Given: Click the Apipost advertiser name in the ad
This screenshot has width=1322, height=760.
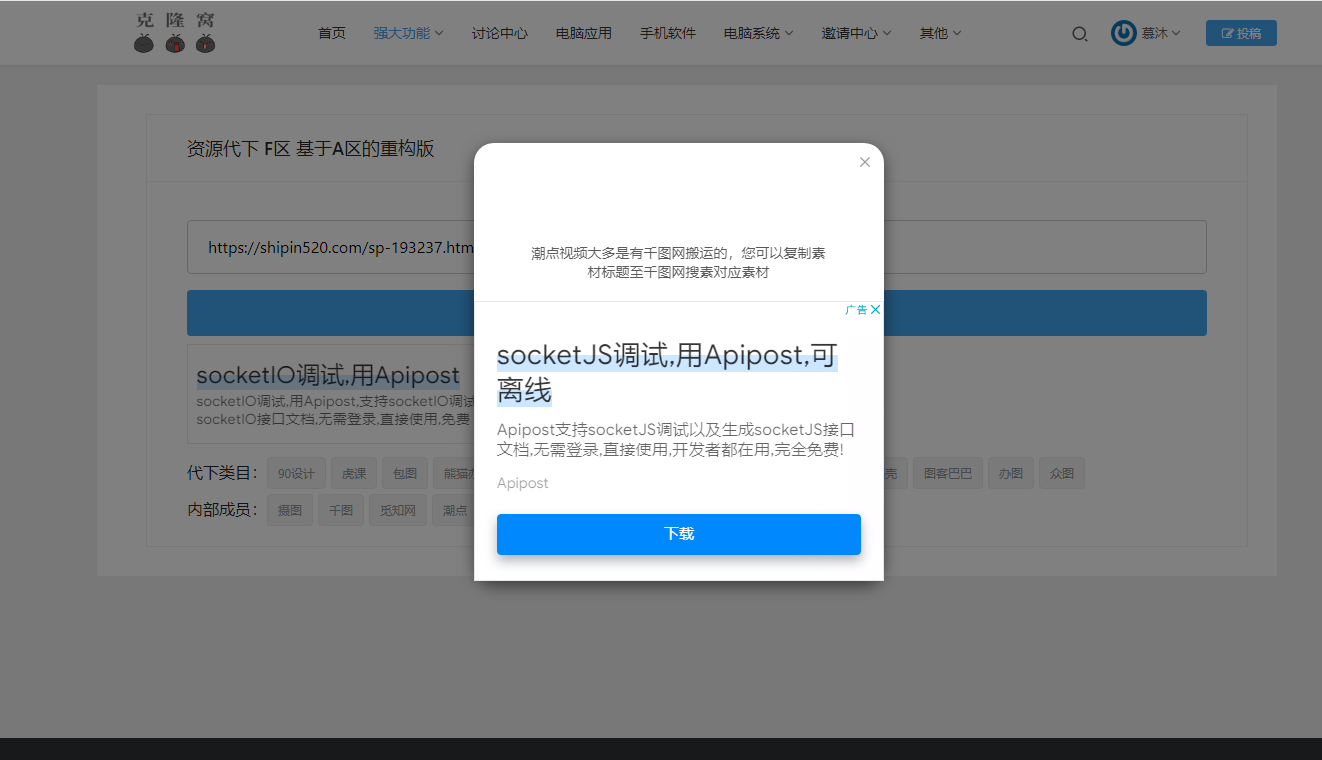Looking at the screenshot, I should click(523, 483).
